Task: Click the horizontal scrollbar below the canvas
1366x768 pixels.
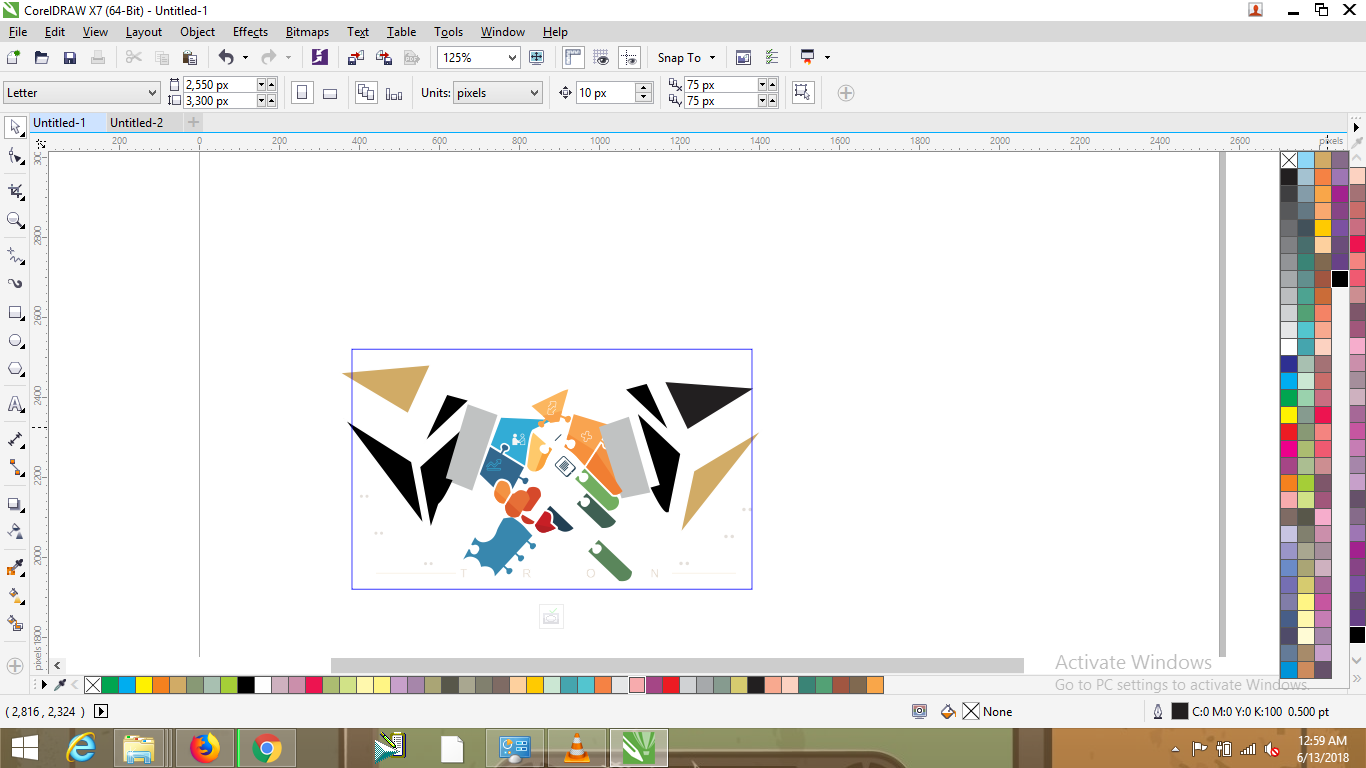Action: coord(676,663)
